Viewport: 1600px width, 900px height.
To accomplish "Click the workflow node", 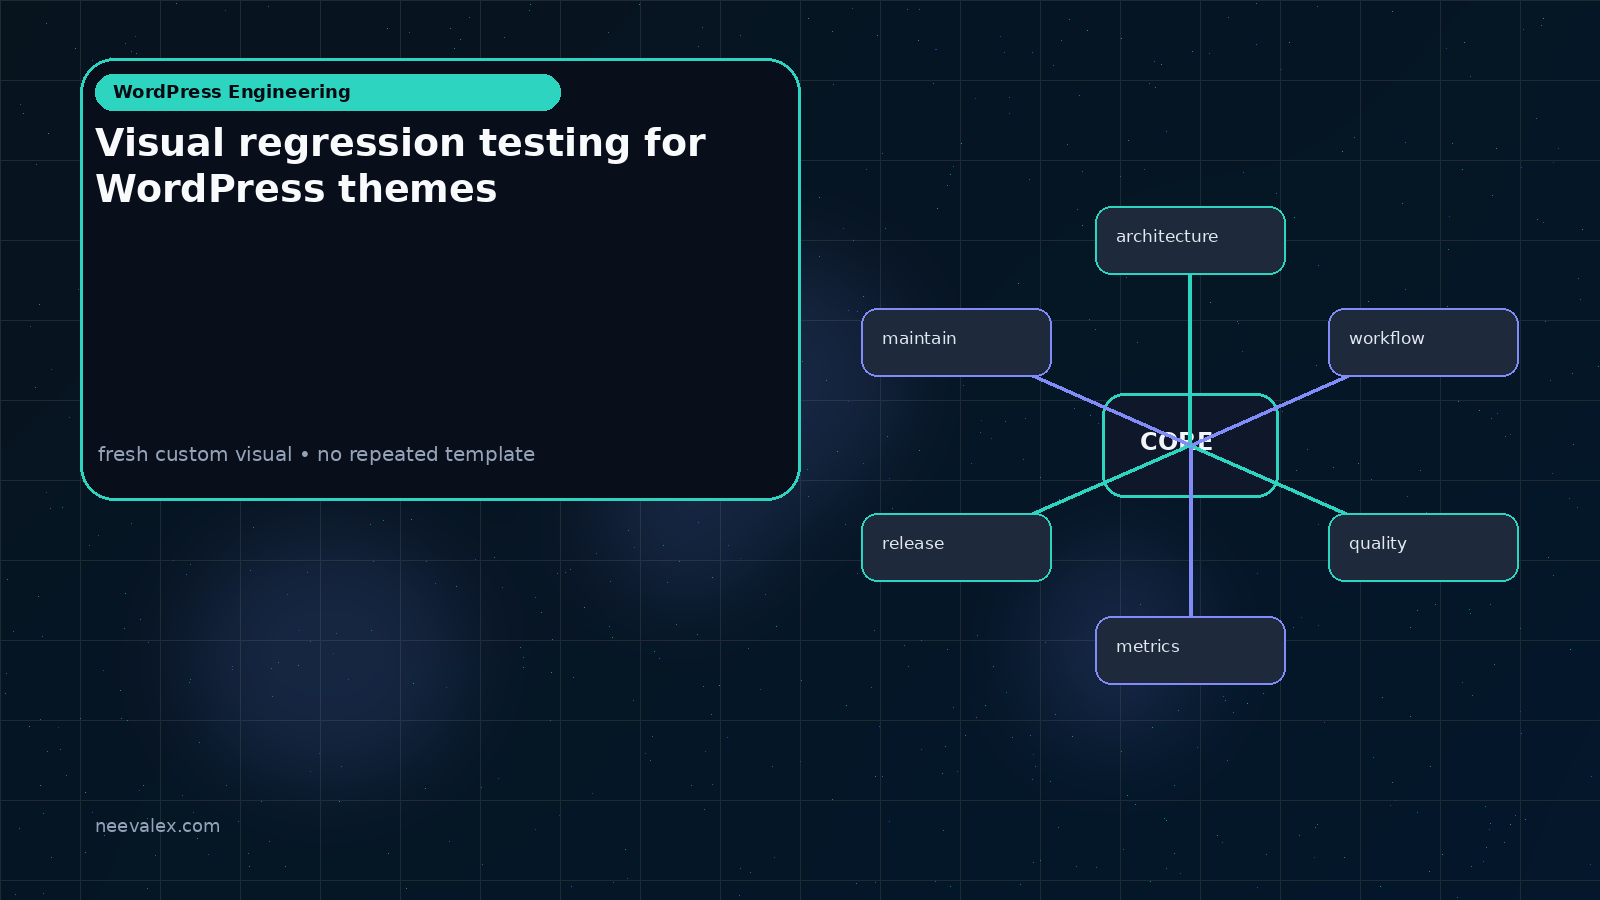I will pos(1423,342).
